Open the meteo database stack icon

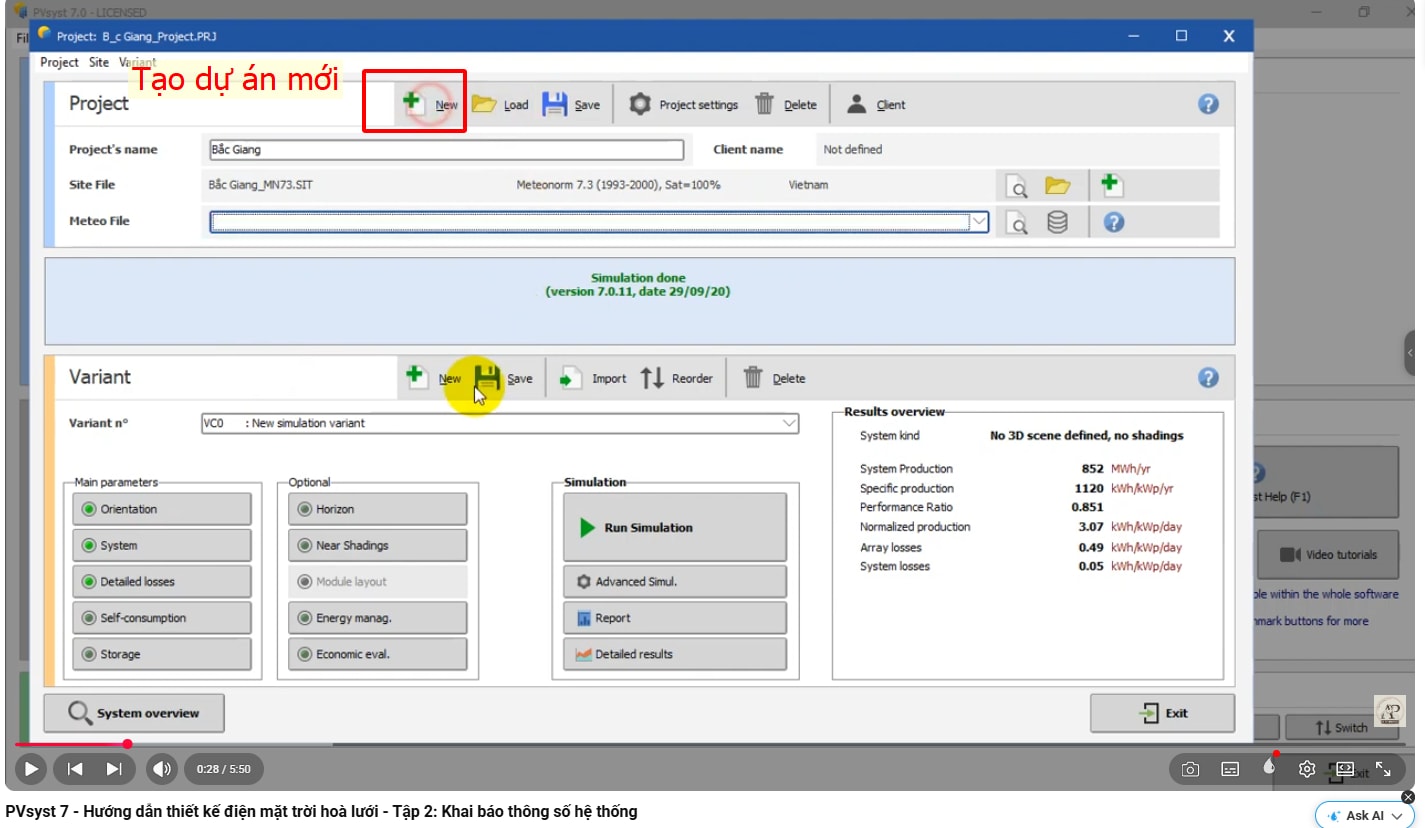coord(1057,222)
